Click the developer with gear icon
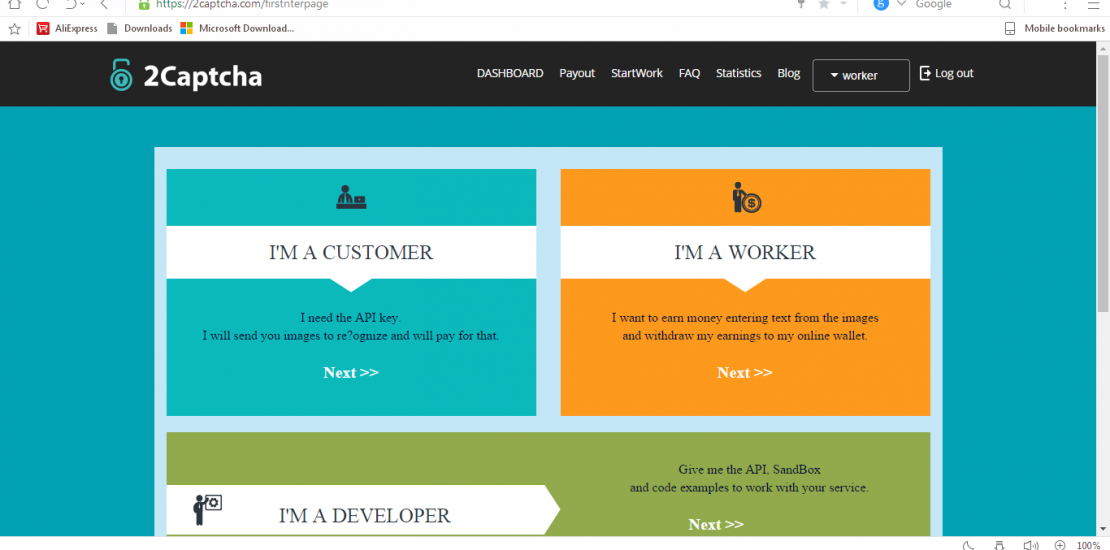 [207, 509]
